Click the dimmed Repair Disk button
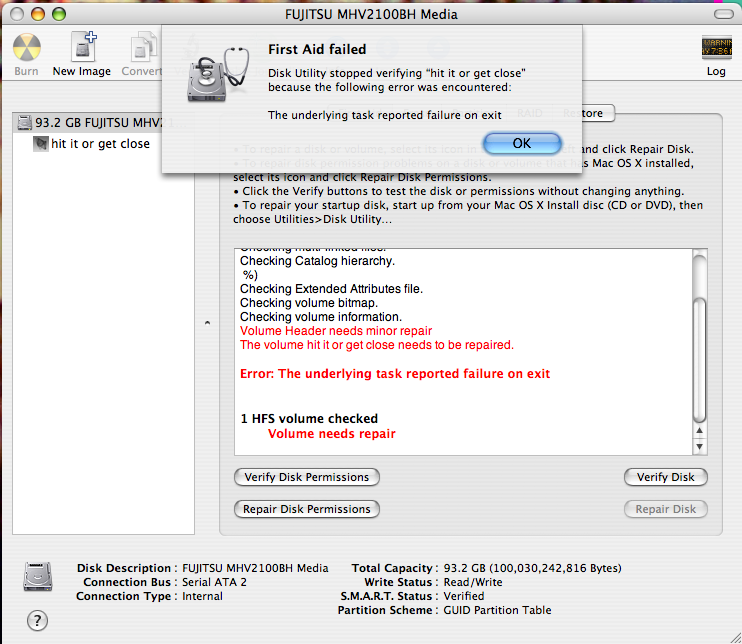This screenshot has width=742, height=644. tap(665, 509)
